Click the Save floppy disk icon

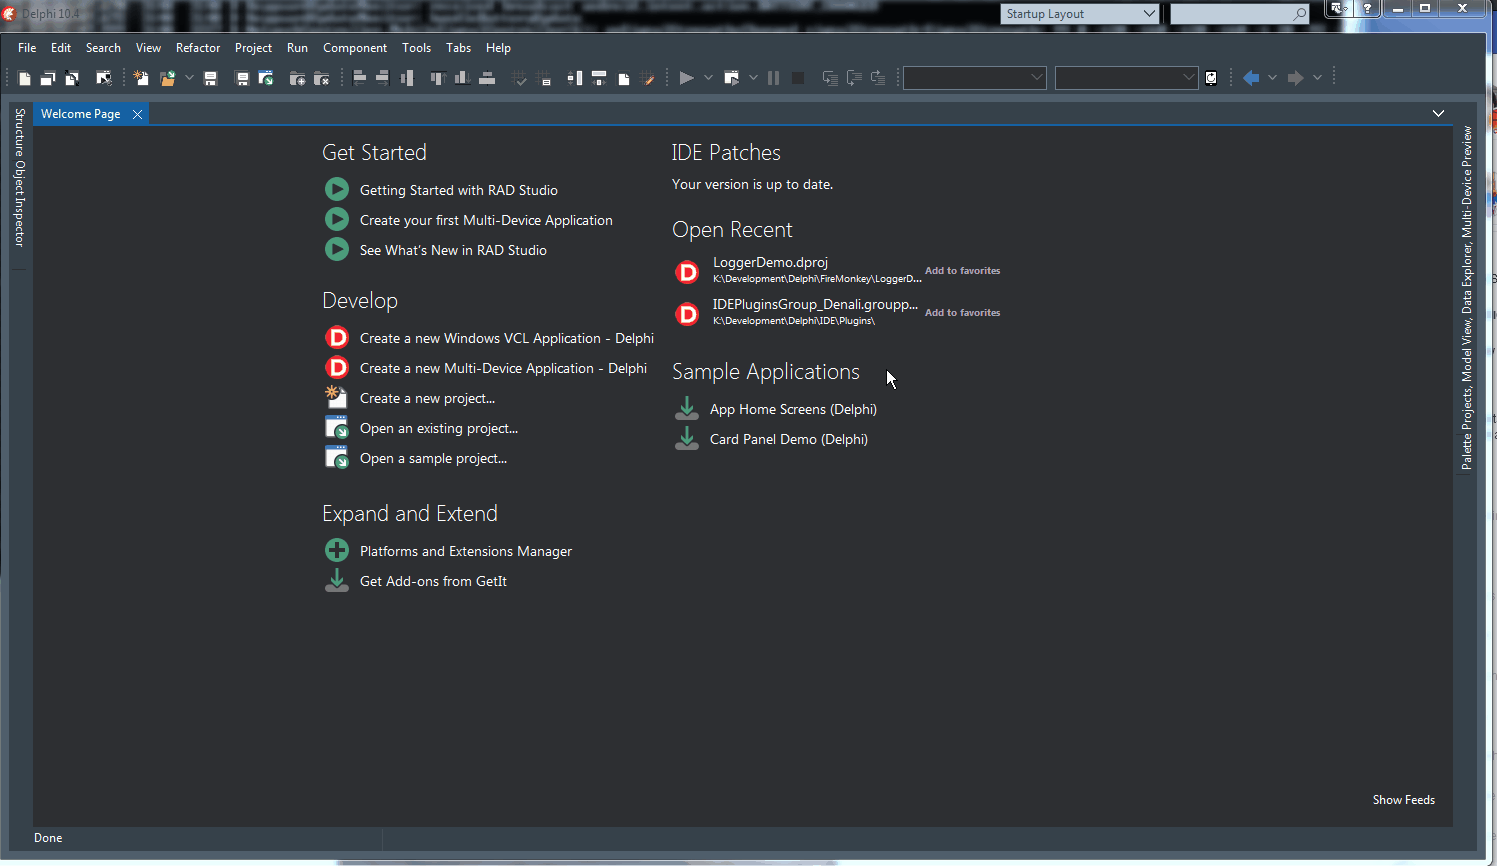click(210, 78)
